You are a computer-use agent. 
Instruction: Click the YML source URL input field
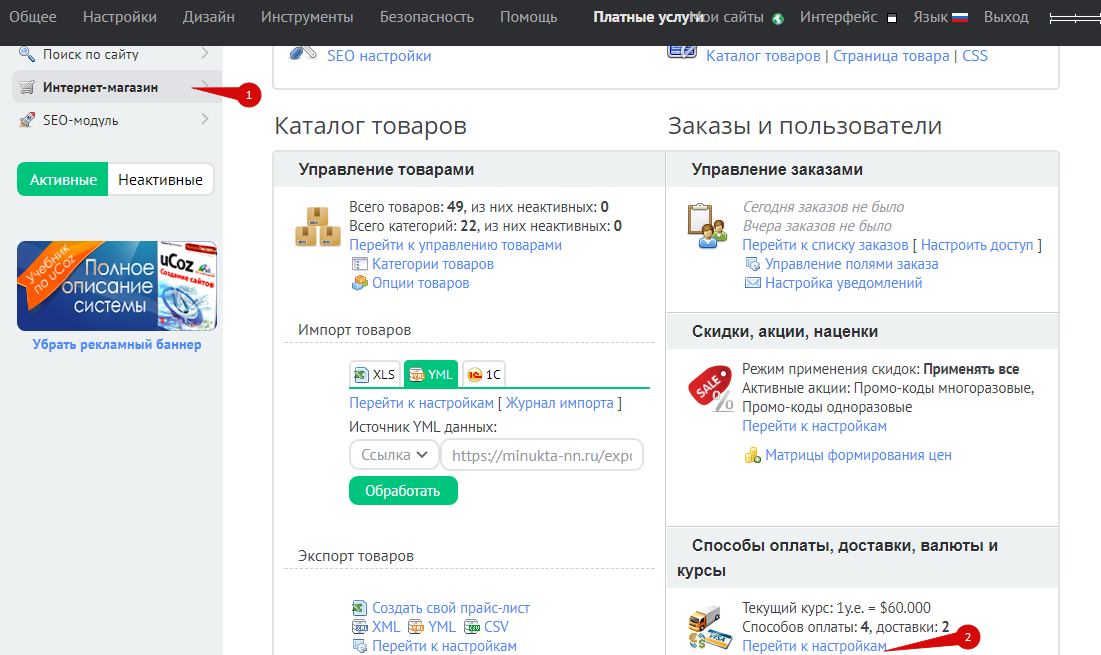click(542, 455)
